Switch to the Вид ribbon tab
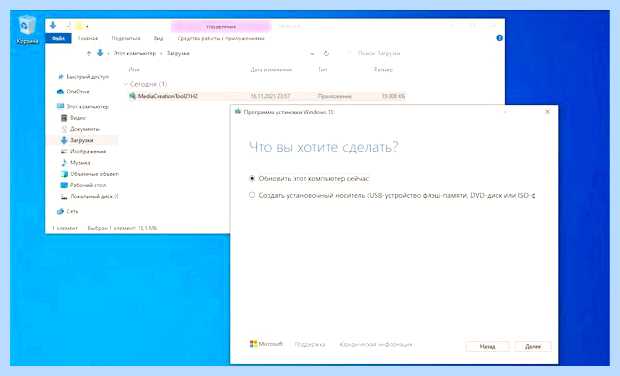Image resolution: width=620 pixels, height=376 pixels. 159,38
